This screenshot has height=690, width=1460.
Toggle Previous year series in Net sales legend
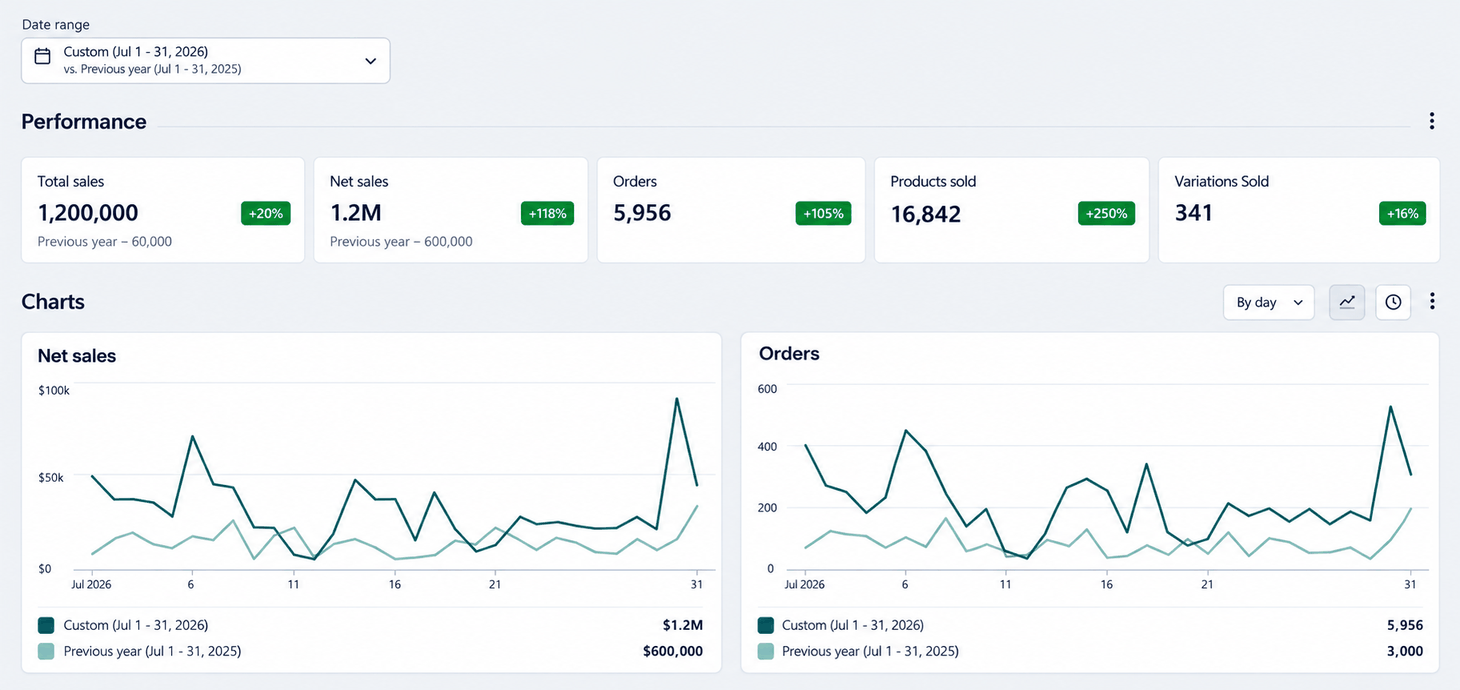139,651
